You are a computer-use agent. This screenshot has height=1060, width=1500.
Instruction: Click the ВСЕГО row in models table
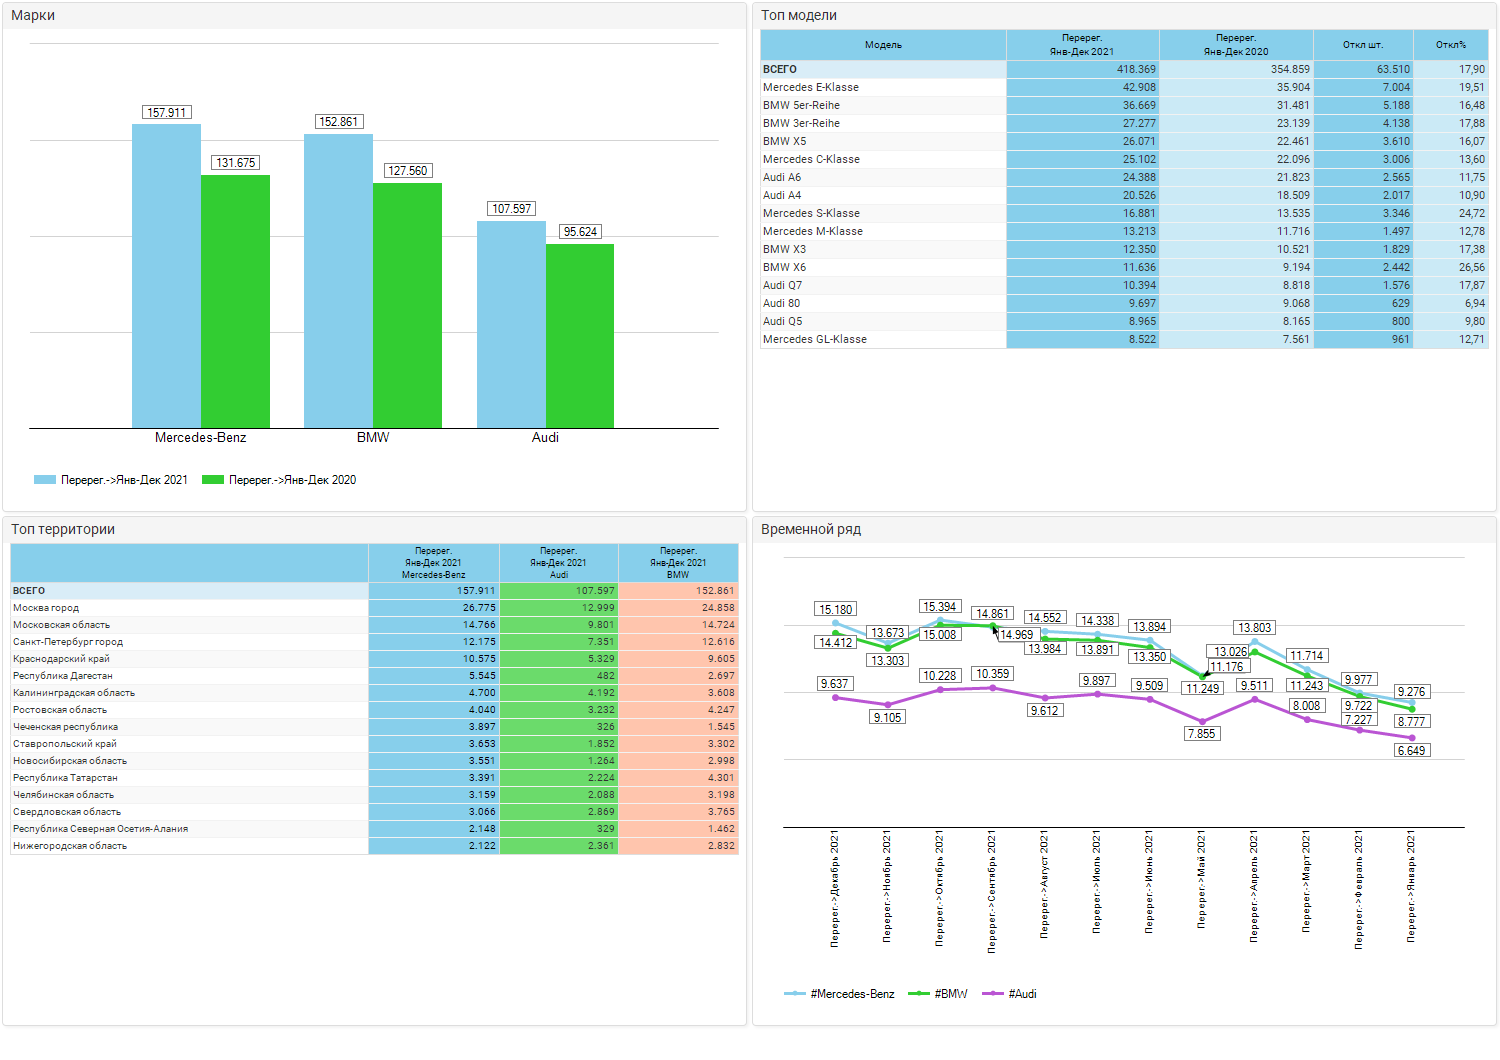pyautogui.click(x=1124, y=69)
